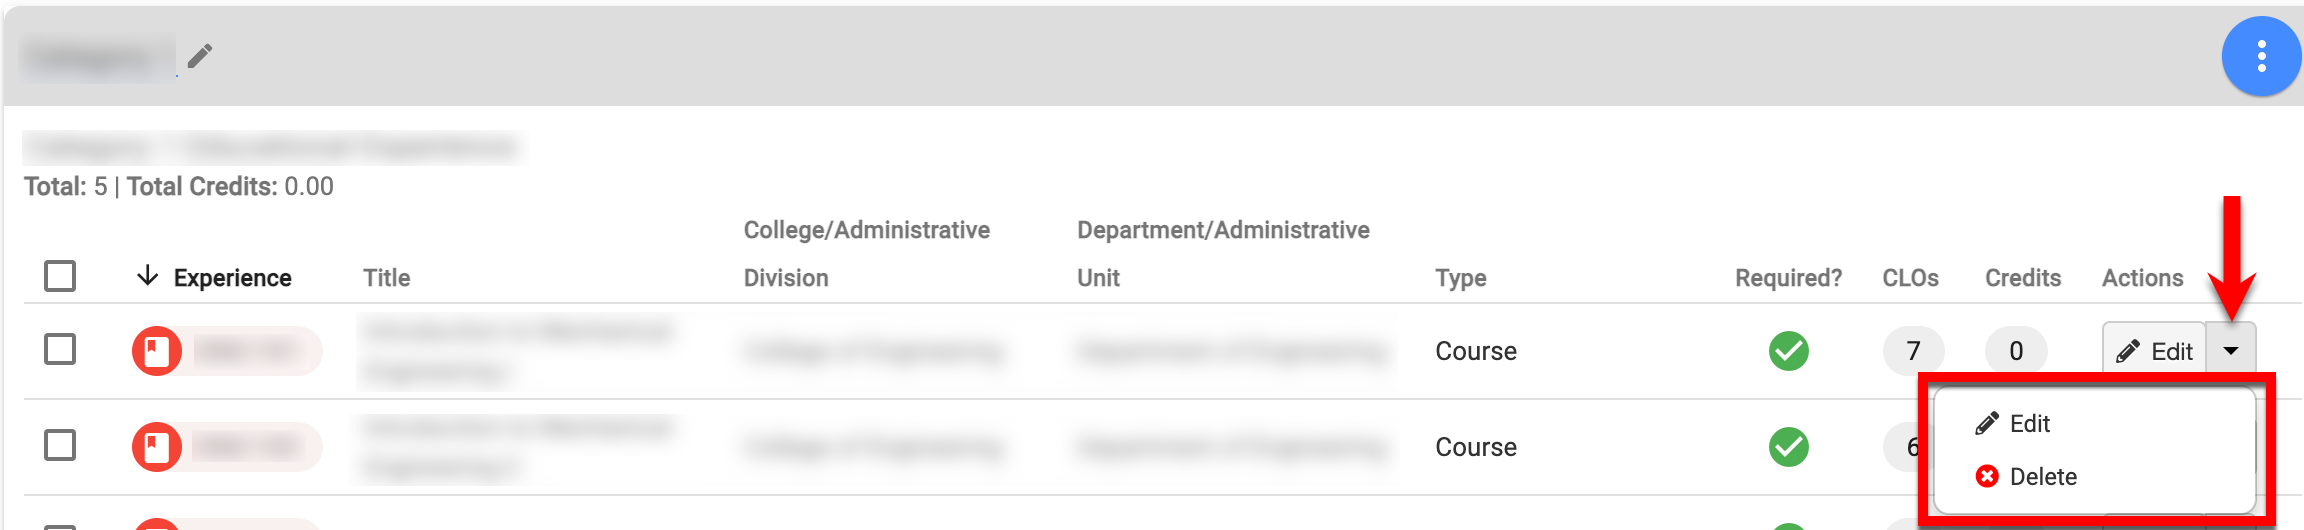Choose Delete from the dropdown menu
This screenshot has height=530, width=2304.
(x=2043, y=477)
